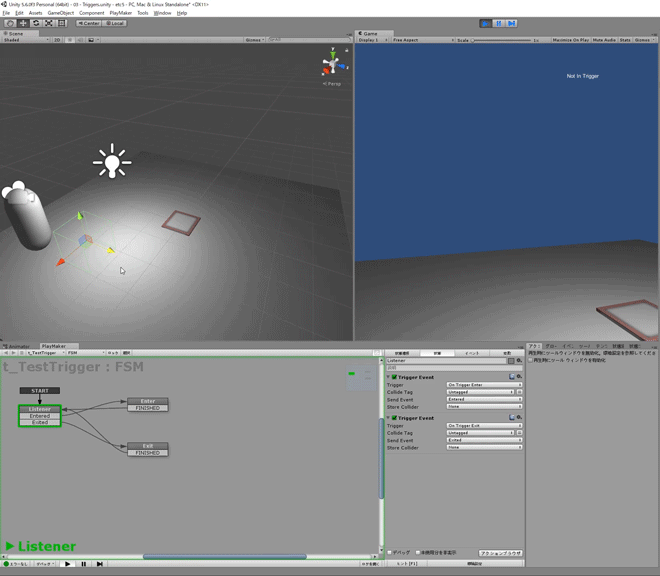Open the File menu
Viewport: 660px width, 576px height.
[x=6, y=13]
